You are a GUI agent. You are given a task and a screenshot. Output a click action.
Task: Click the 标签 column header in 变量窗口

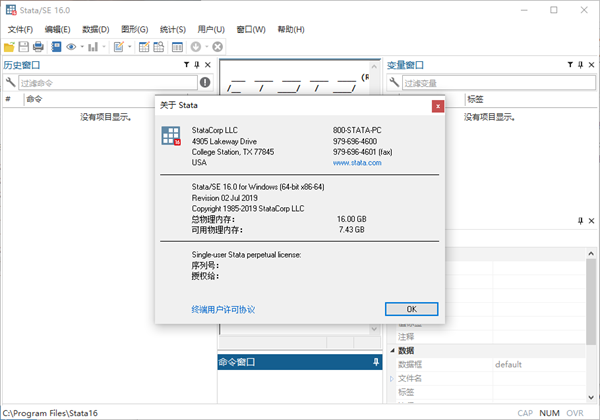pyautogui.click(x=475, y=99)
